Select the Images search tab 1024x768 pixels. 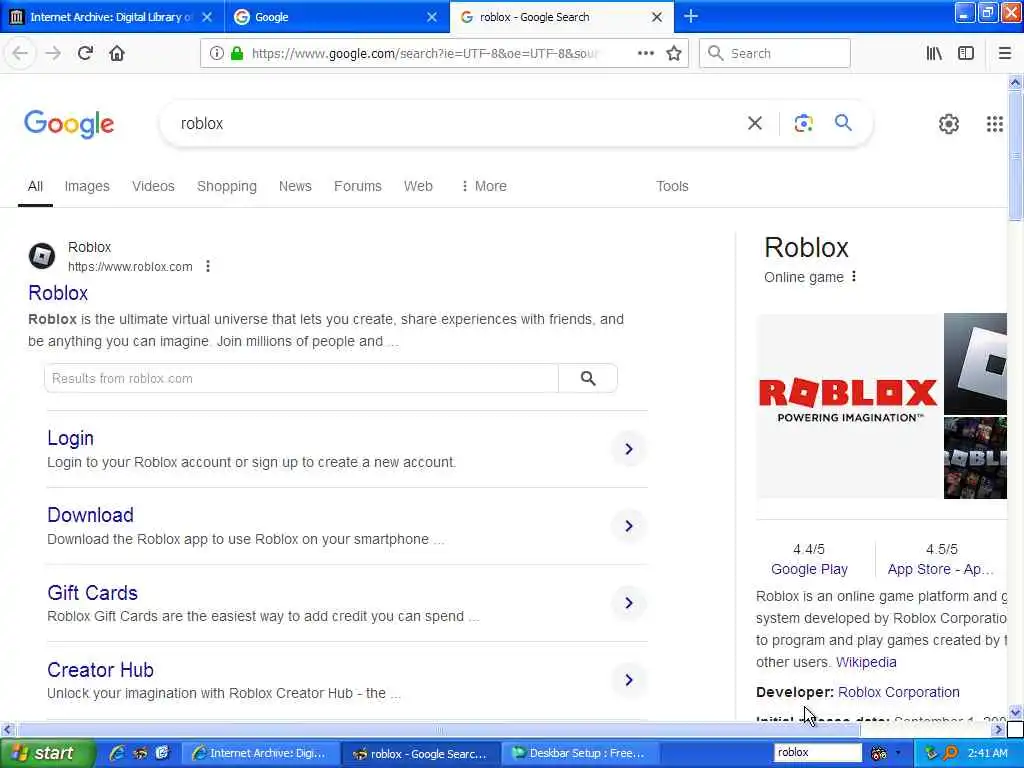click(x=87, y=186)
